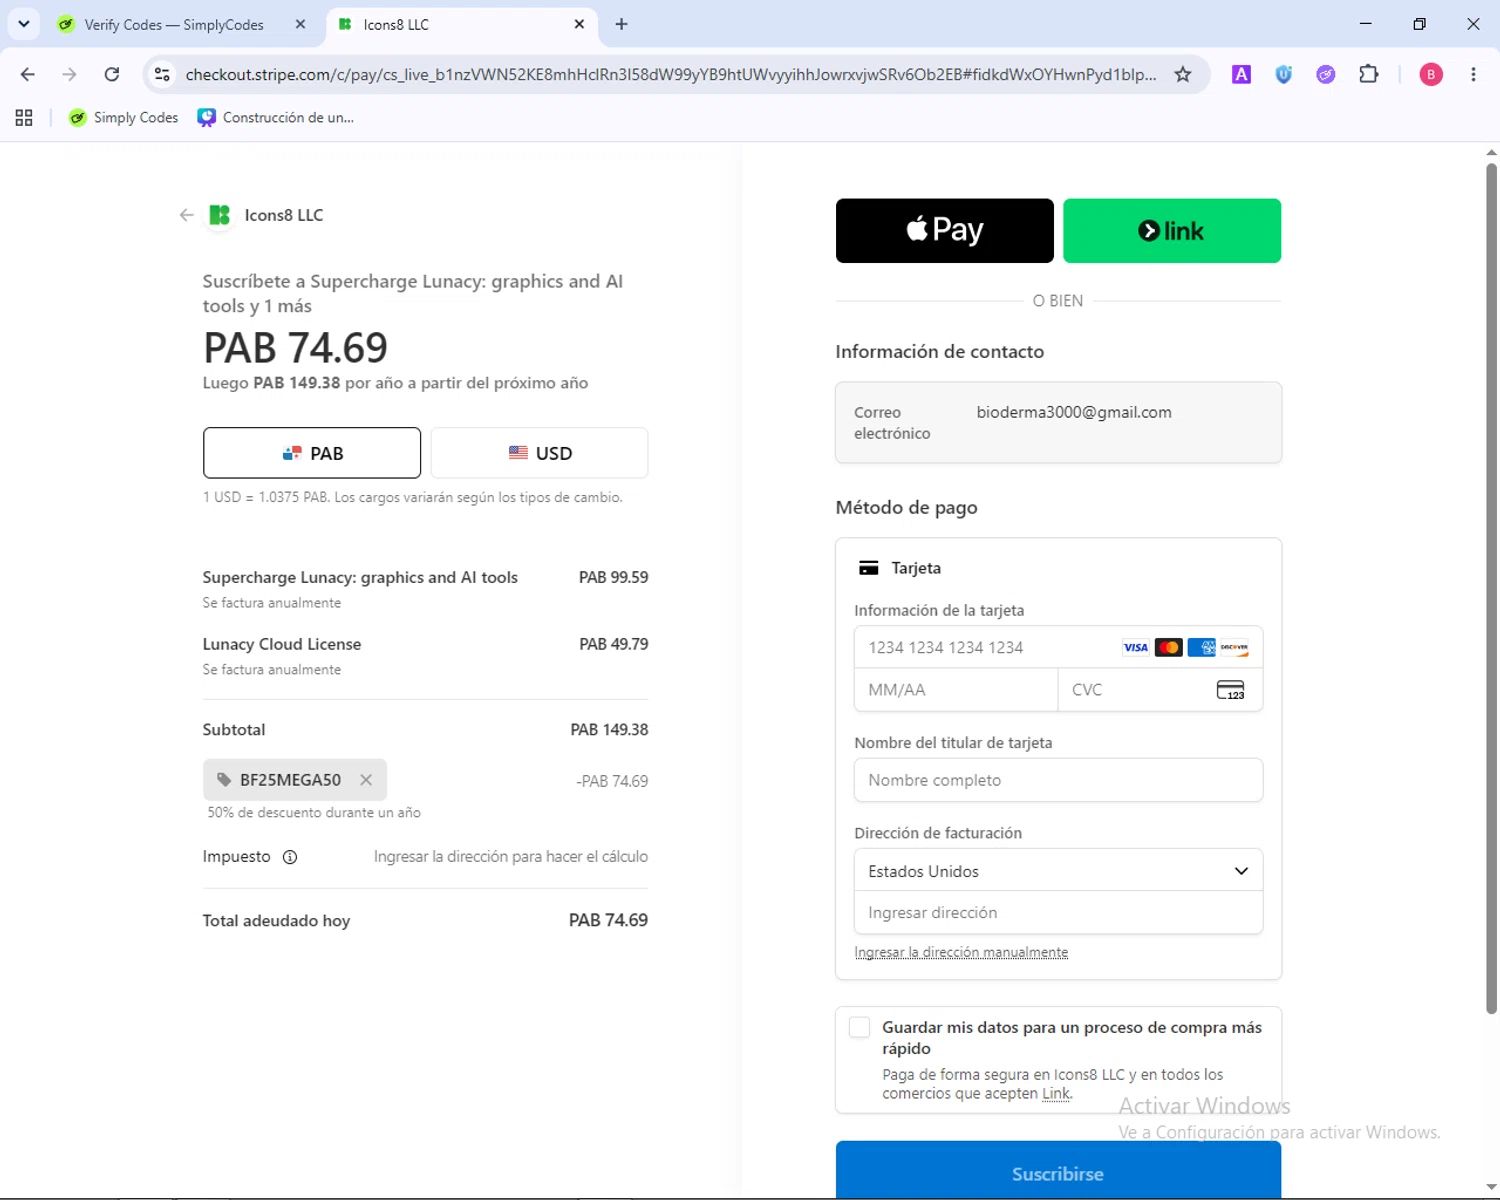Click the Nombre completo cardholder field

(1059, 780)
